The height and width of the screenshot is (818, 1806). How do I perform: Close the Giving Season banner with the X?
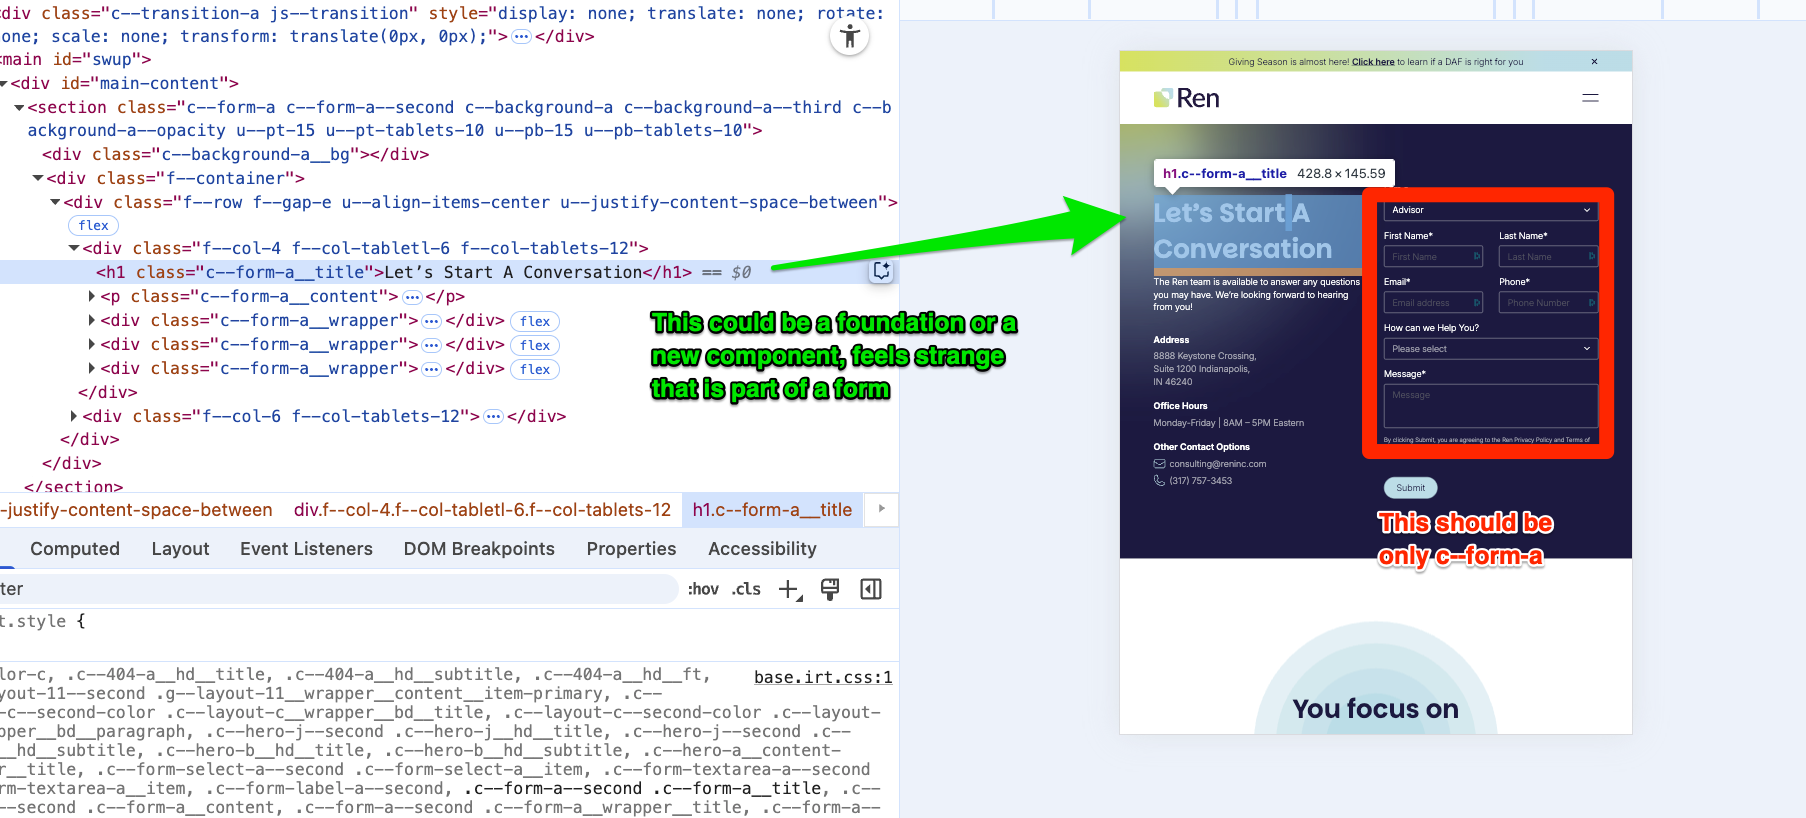(x=1594, y=62)
